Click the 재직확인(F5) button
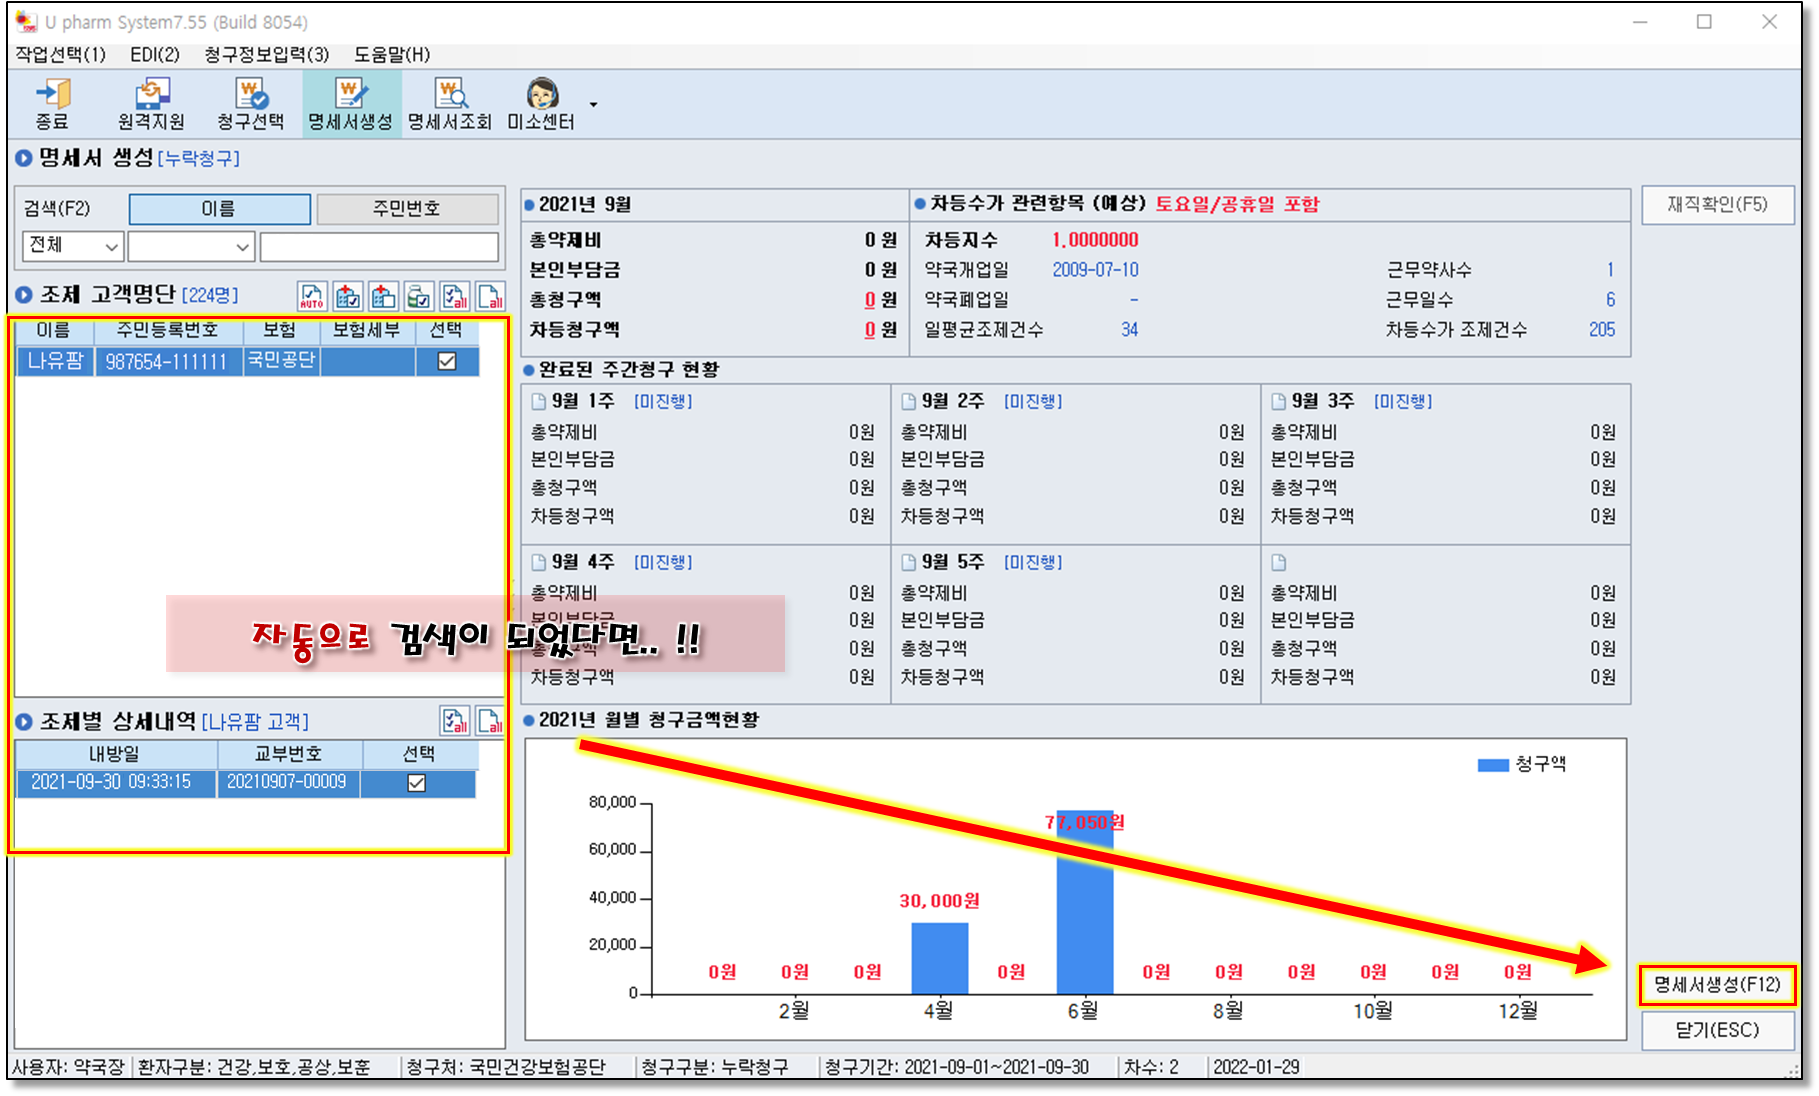 [1717, 205]
